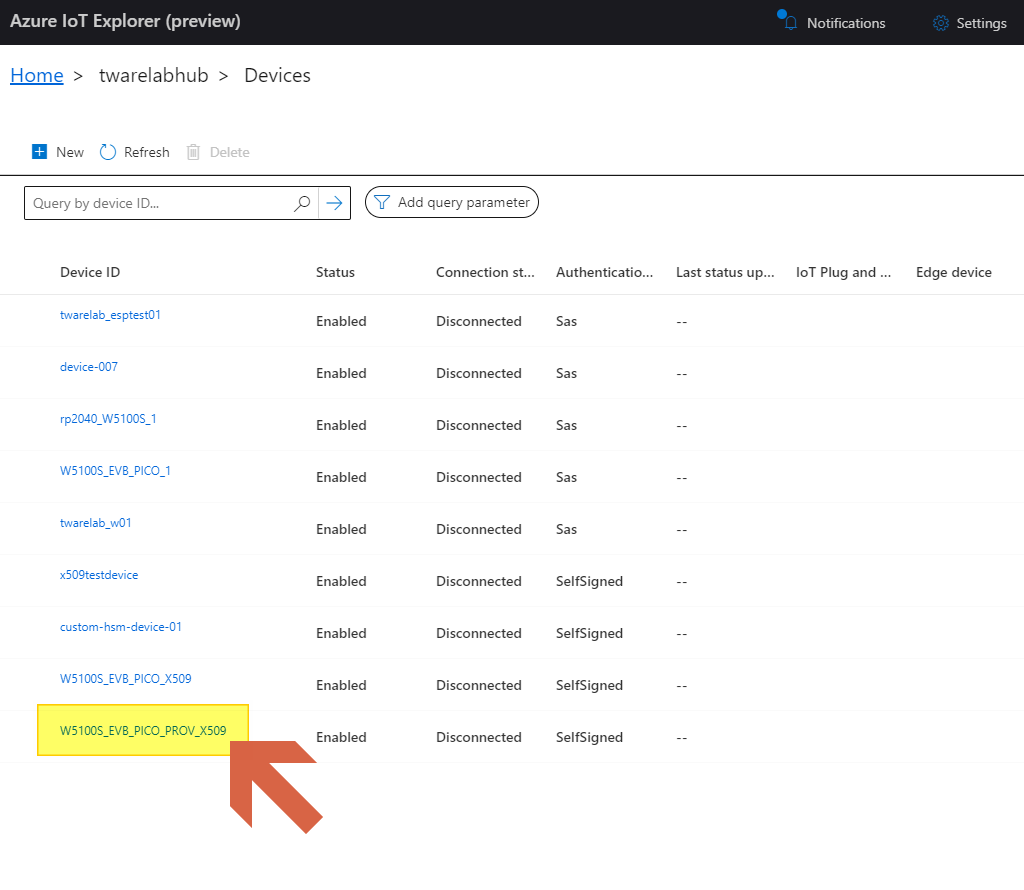1024x890 pixels.
Task: Click Azure IoT Explorer (preview) title
Action: click(x=125, y=22)
